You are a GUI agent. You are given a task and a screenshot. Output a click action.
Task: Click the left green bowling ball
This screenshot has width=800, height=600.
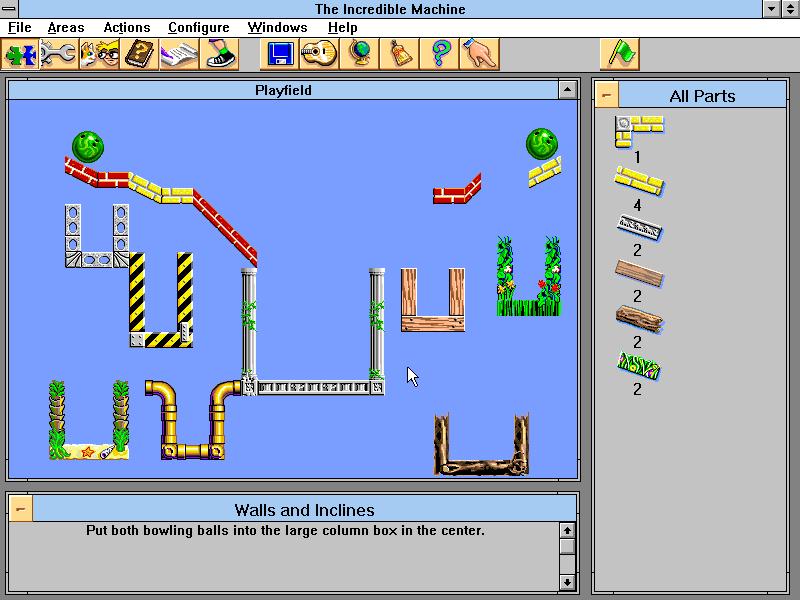click(88, 147)
